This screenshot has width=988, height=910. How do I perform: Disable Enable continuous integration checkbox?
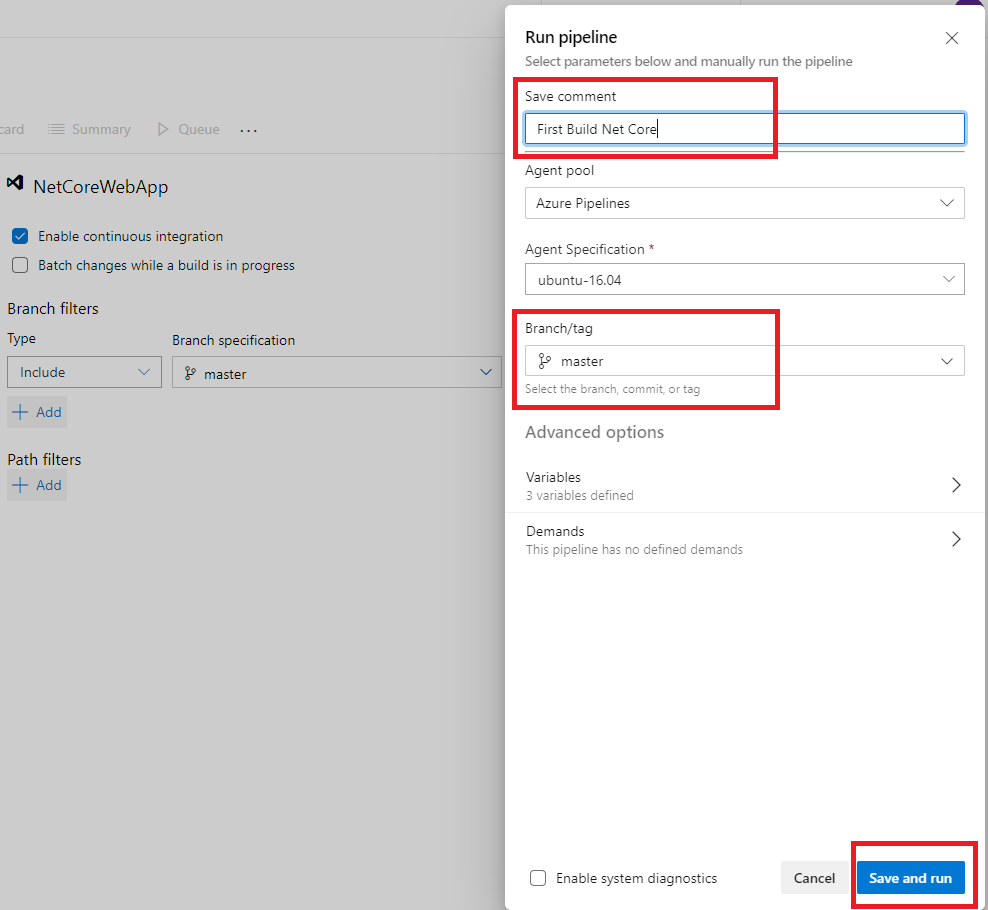click(19, 236)
